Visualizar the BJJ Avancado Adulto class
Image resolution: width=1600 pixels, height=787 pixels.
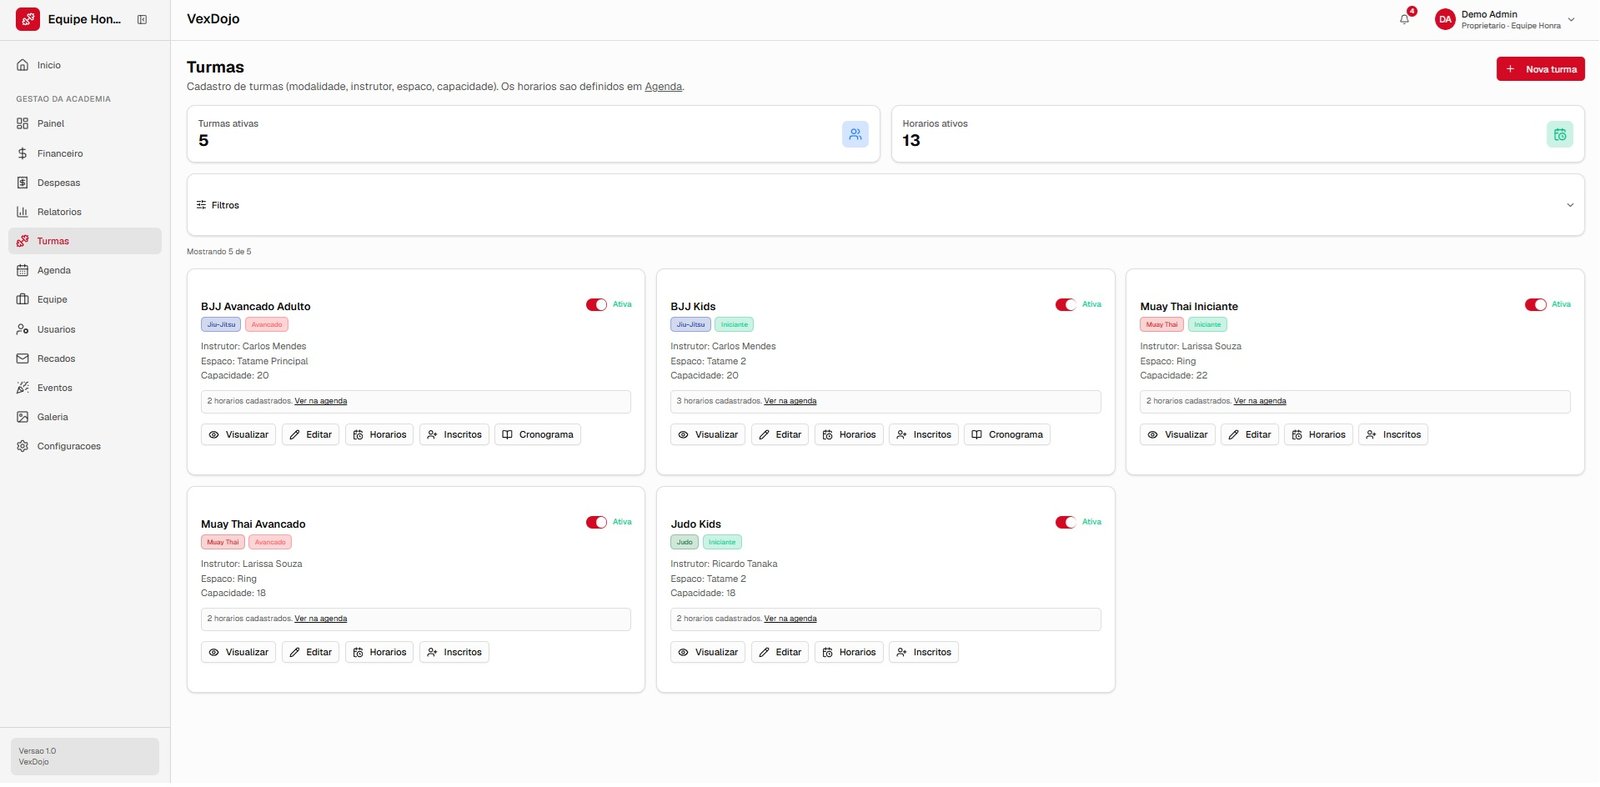(x=238, y=435)
